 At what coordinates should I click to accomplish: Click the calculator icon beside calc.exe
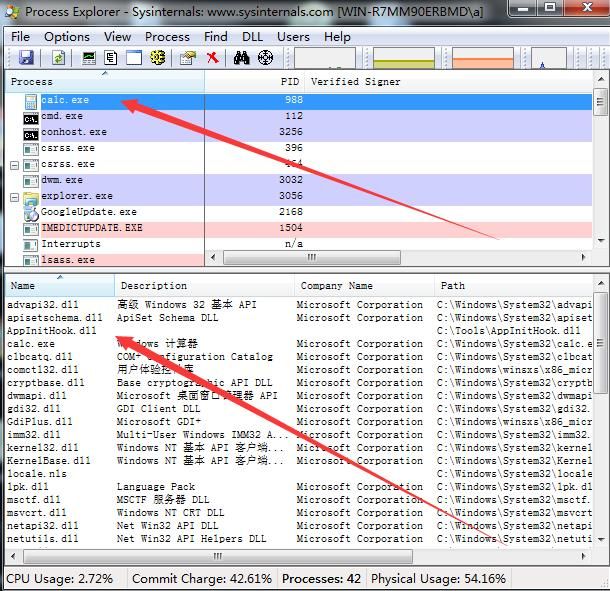(x=31, y=101)
